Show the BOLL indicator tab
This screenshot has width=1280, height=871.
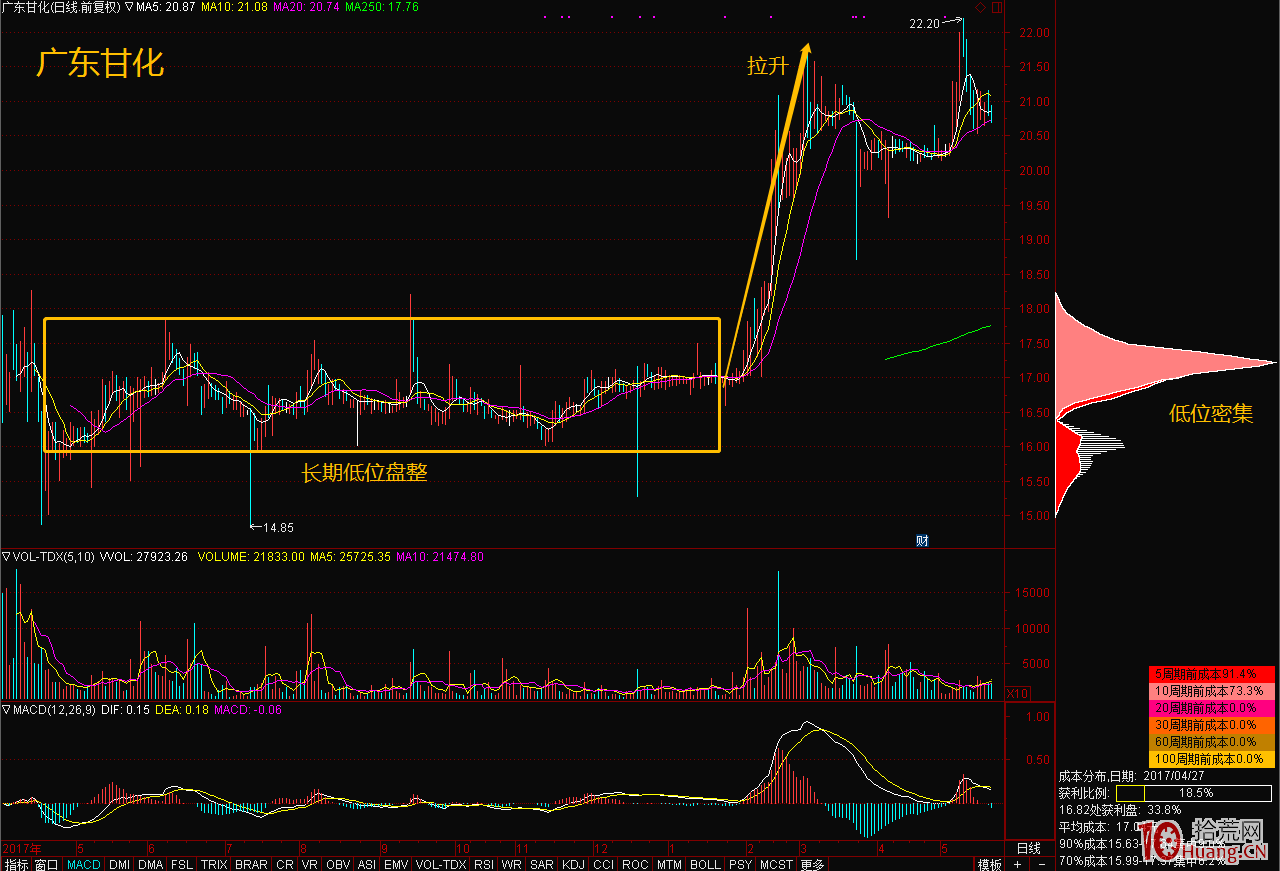pos(705,864)
